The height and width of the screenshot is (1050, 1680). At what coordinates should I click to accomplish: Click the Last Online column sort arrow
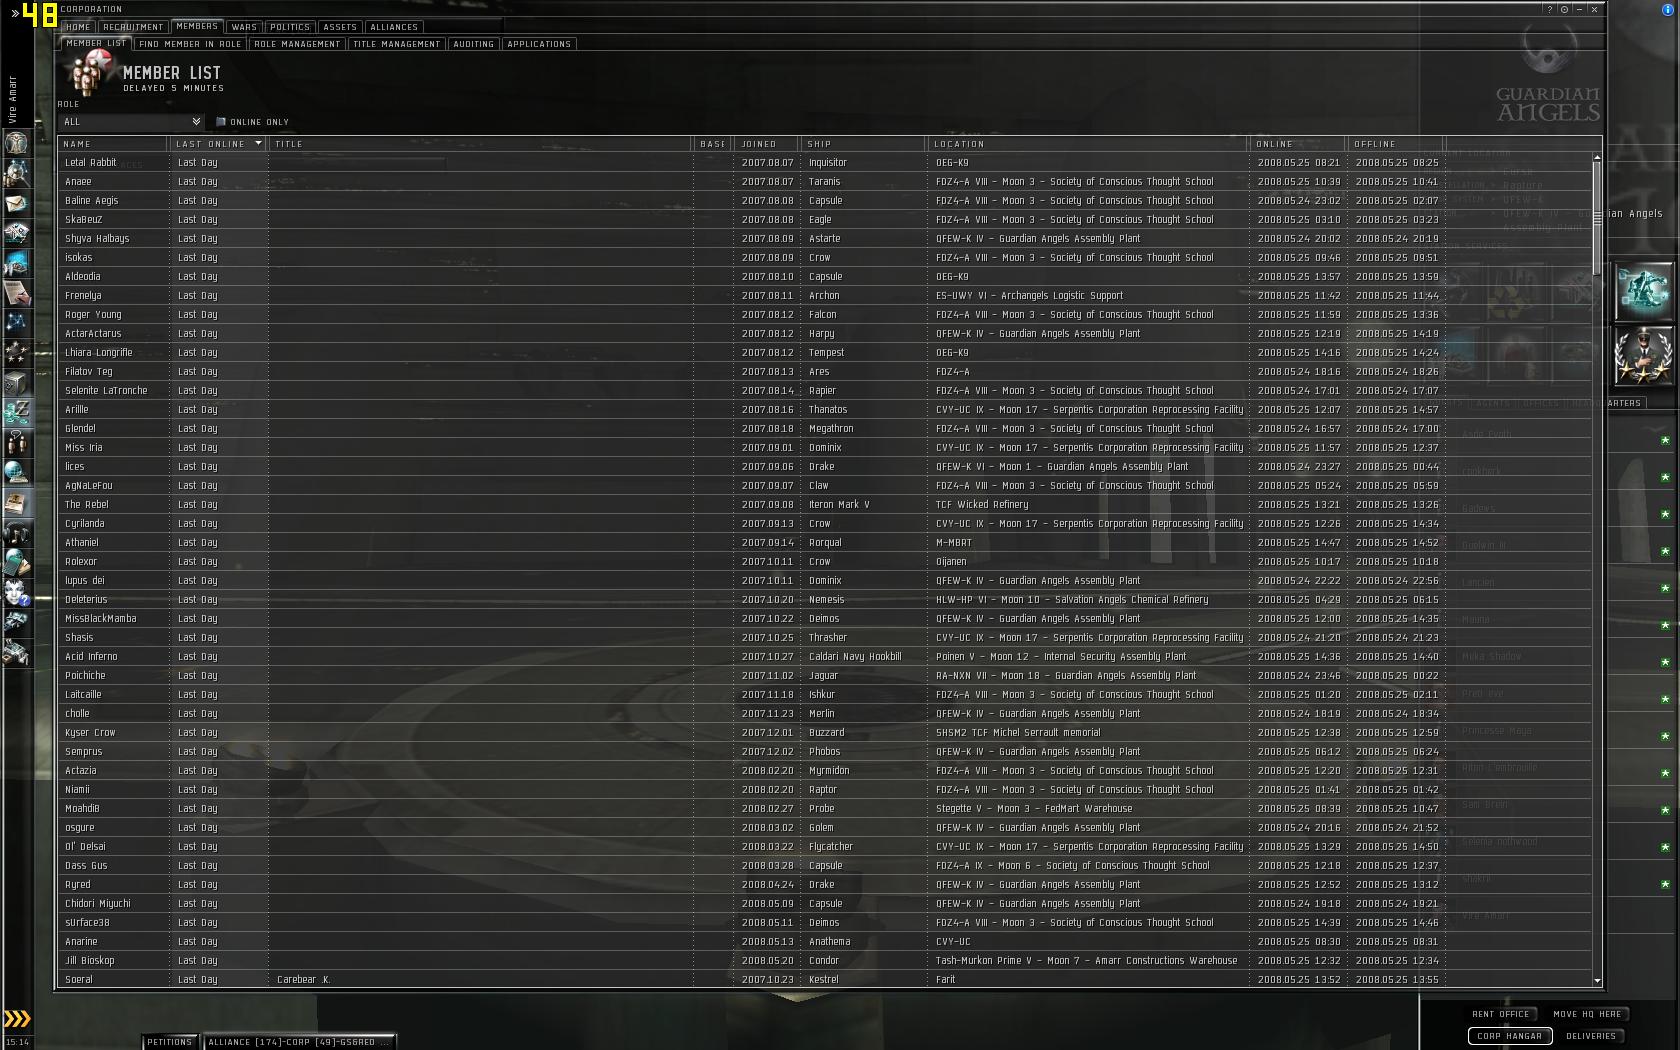pyautogui.click(x=258, y=143)
